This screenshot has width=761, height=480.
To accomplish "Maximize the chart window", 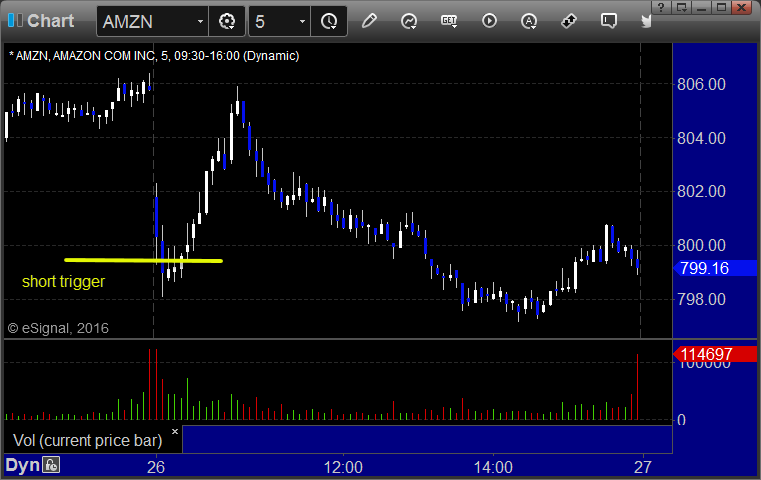I will pyautogui.click(x=722, y=7).
